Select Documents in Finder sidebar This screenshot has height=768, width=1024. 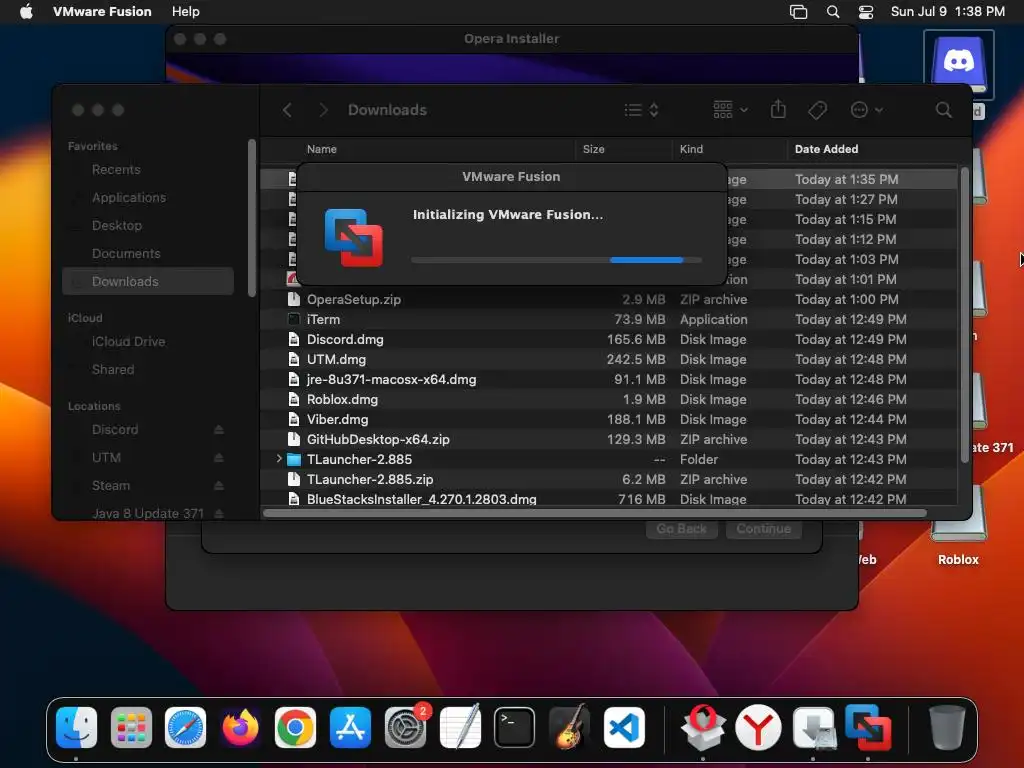pyautogui.click(x=148, y=253)
